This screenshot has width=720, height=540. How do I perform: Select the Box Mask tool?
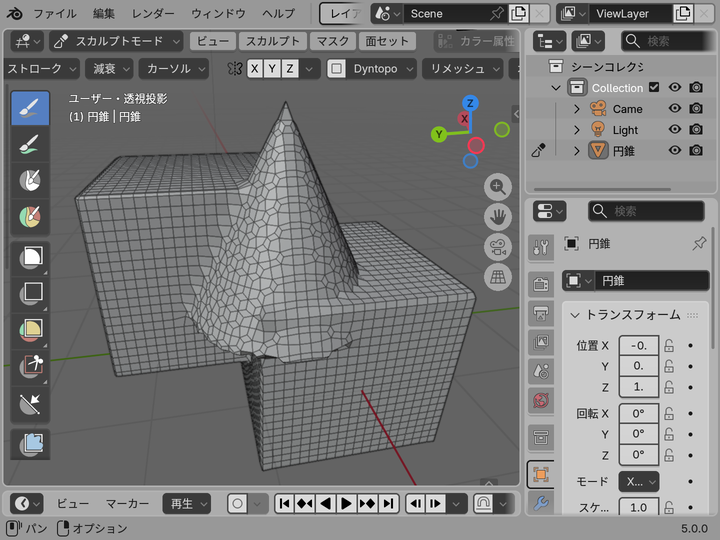(x=30, y=257)
